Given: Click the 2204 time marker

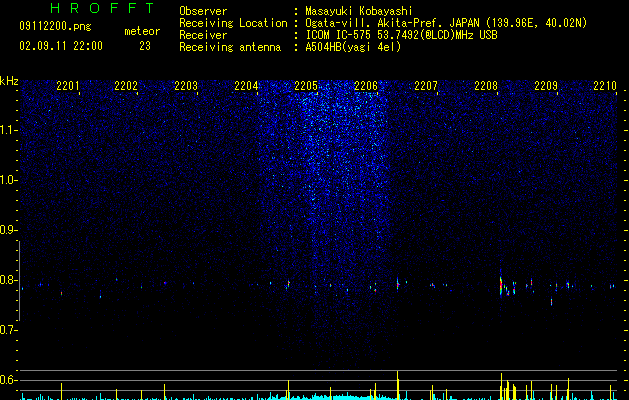Looking at the screenshot, I should tap(246, 86).
